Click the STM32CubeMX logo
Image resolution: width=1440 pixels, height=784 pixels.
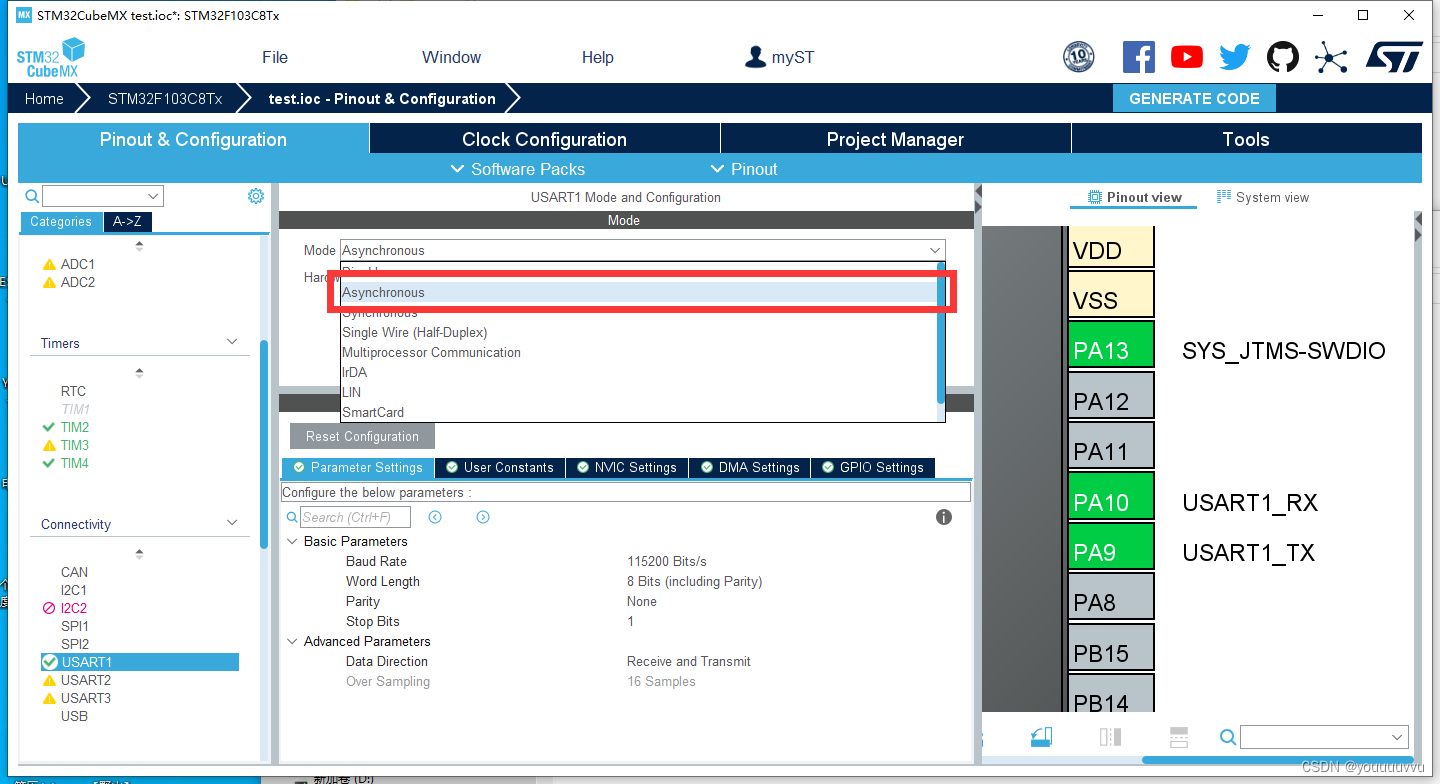(50, 58)
